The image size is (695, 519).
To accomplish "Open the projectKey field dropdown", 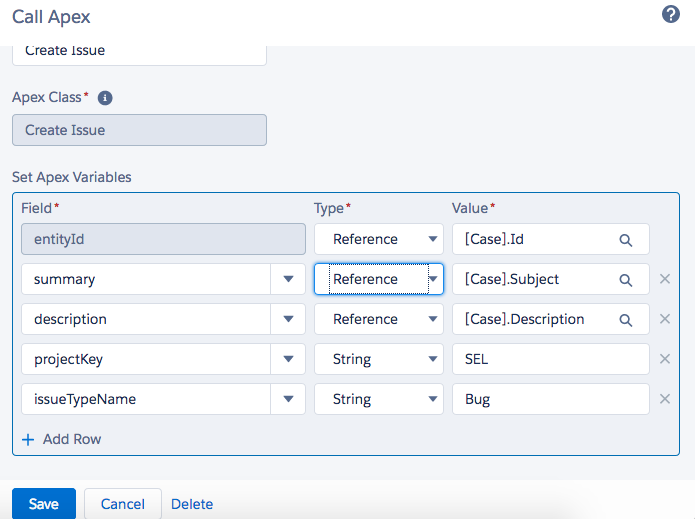I will (288, 359).
